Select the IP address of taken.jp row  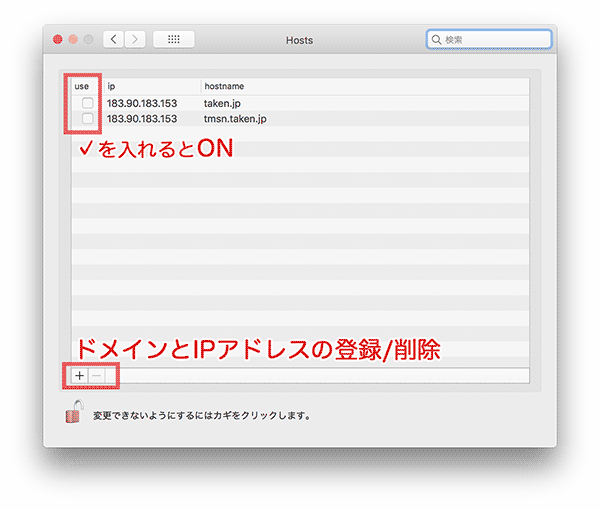point(142,103)
